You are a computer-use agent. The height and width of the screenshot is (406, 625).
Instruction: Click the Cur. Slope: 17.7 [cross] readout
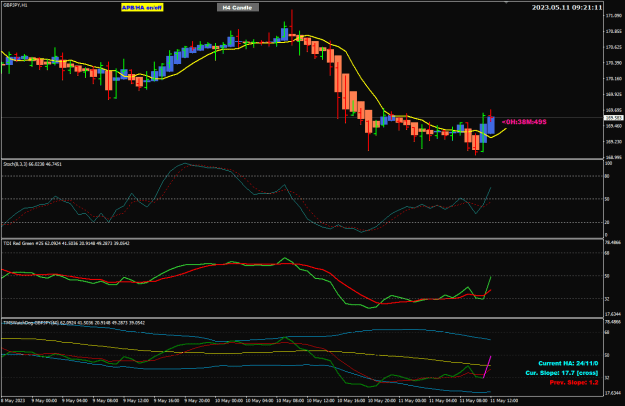[562, 373]
